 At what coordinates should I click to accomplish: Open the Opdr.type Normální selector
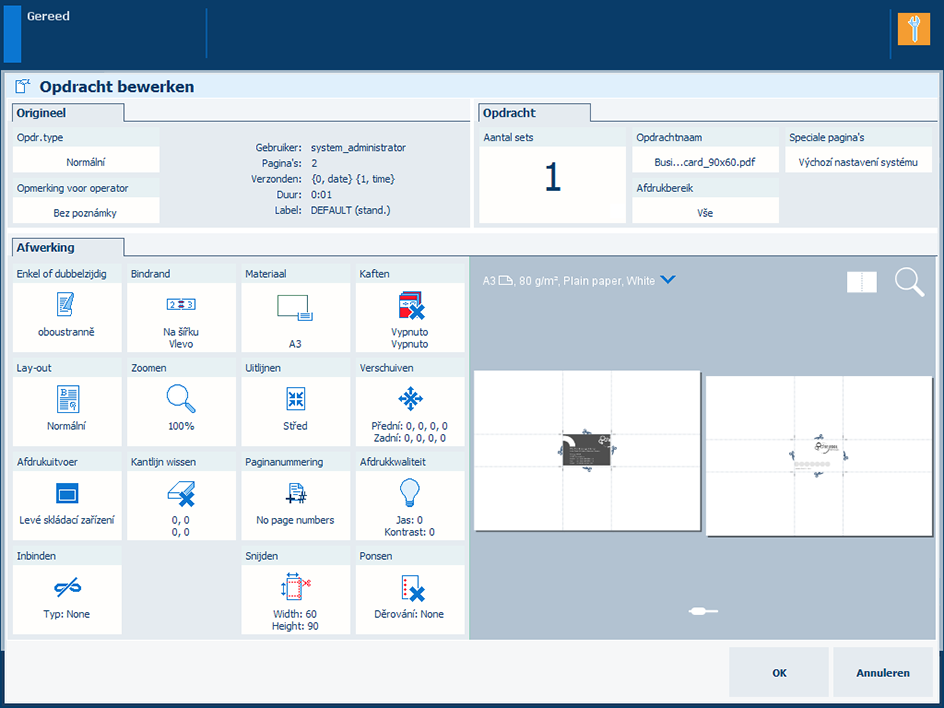[x=86, y=161]
